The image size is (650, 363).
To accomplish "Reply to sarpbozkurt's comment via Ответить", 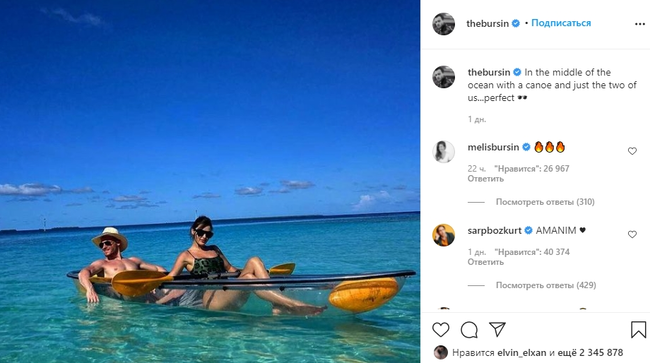I will pyautogui.click(x=485, y=262).
